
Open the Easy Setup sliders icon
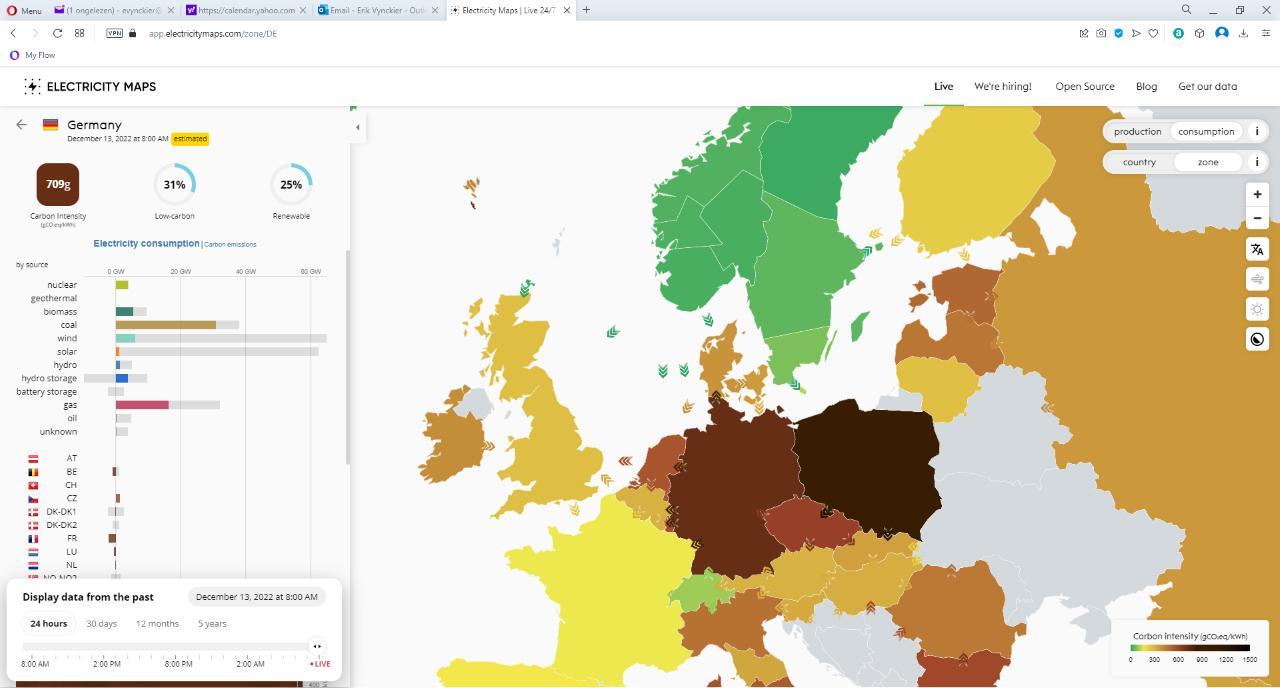pyautogui.click(x=1264, y=33)
